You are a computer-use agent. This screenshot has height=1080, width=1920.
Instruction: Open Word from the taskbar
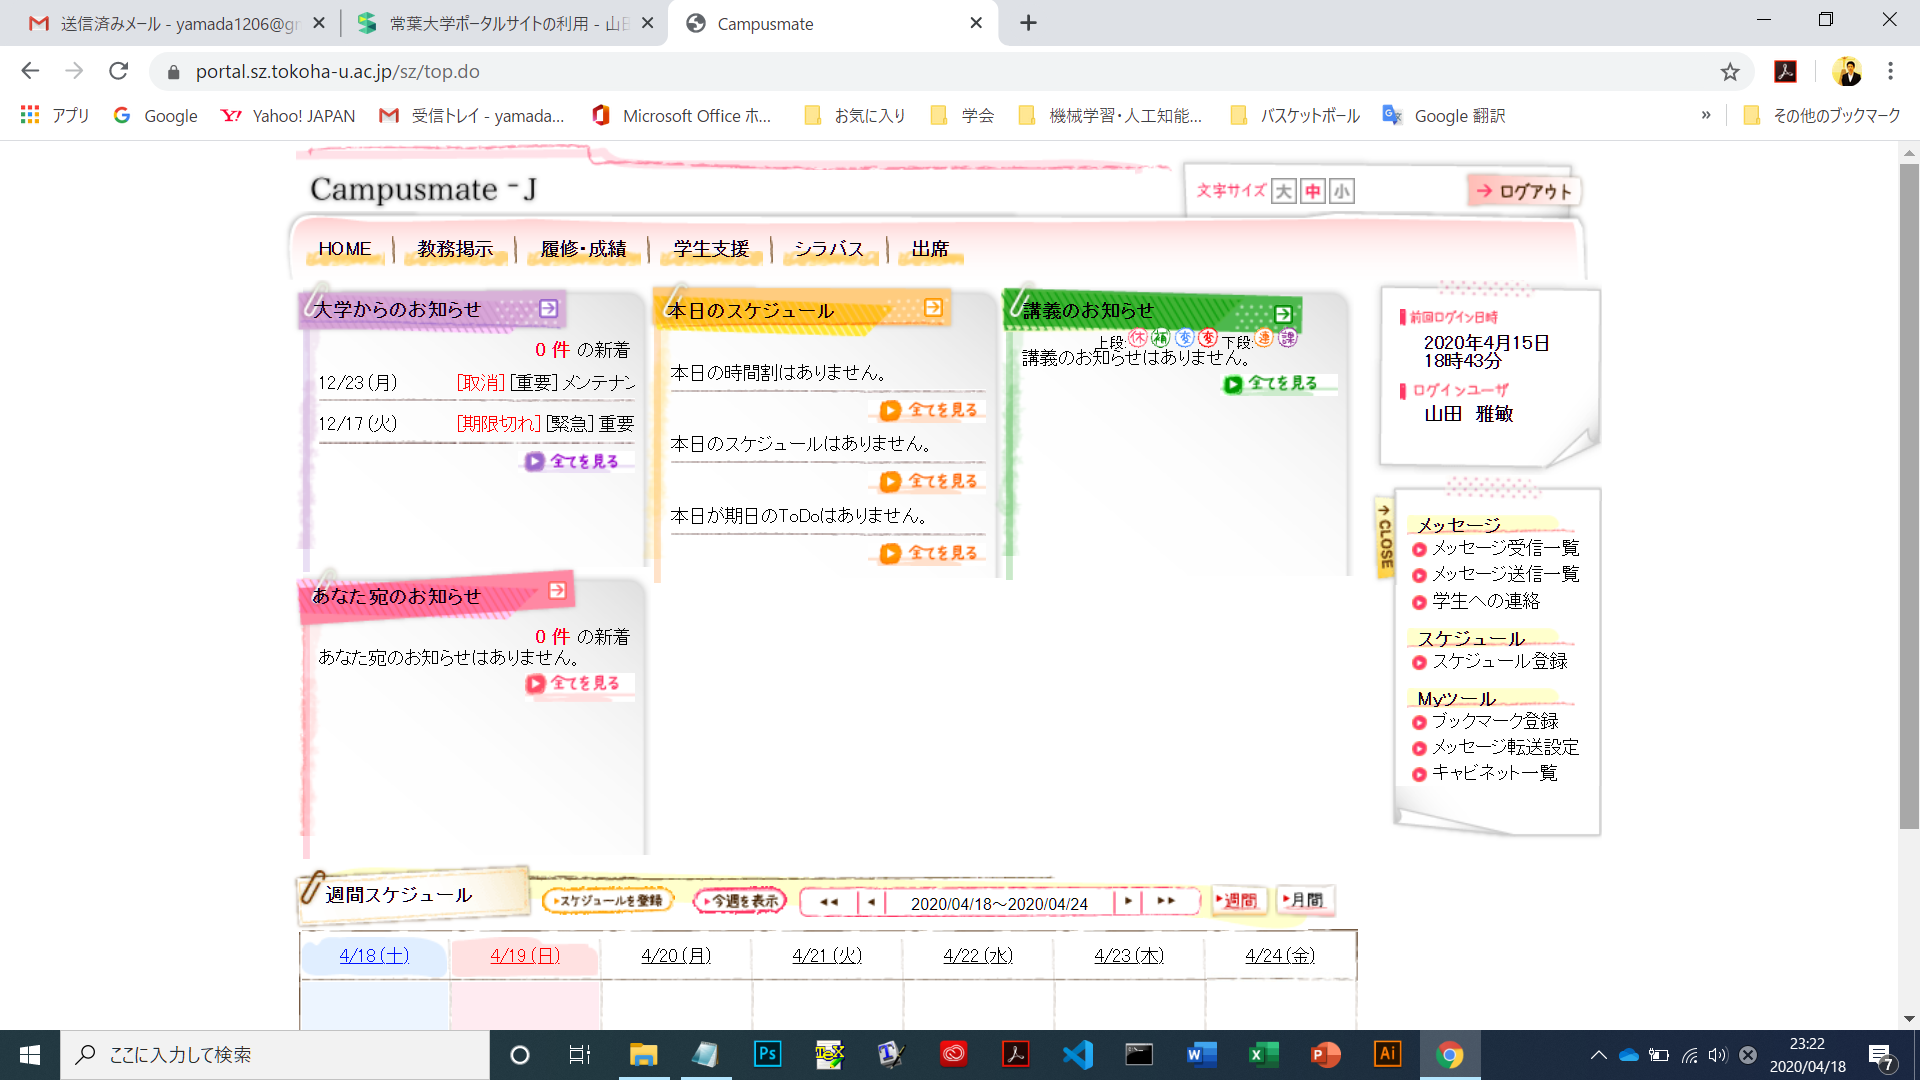(x=1201, y=1054)
